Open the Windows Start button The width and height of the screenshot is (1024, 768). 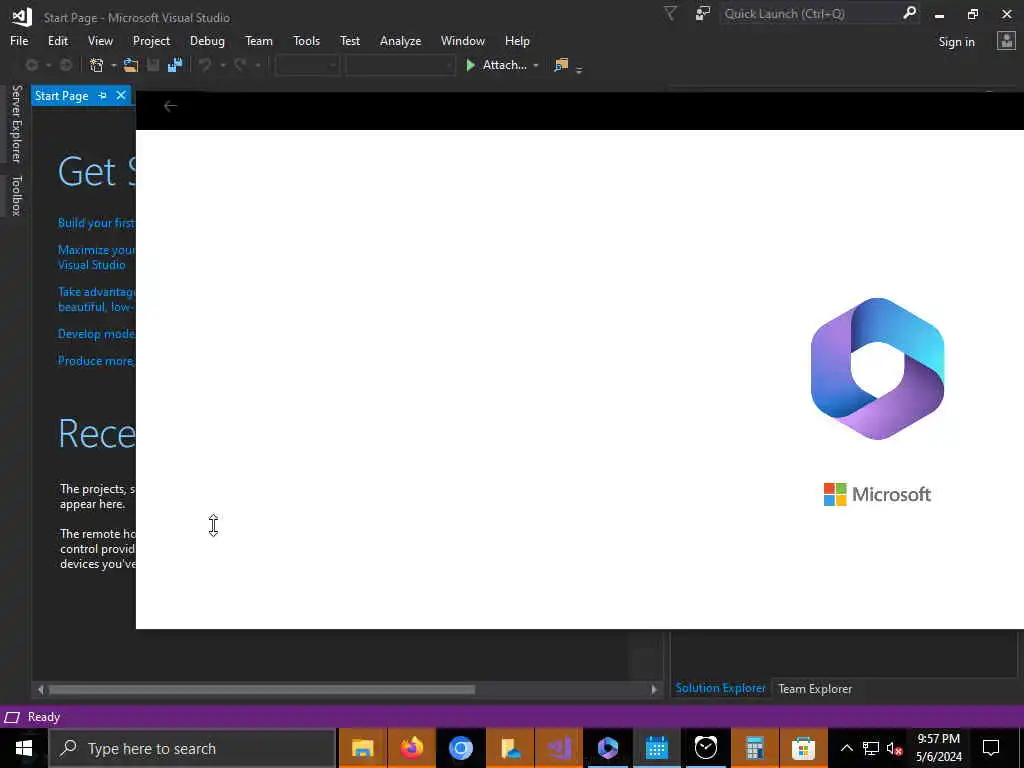tap(24, 748)
